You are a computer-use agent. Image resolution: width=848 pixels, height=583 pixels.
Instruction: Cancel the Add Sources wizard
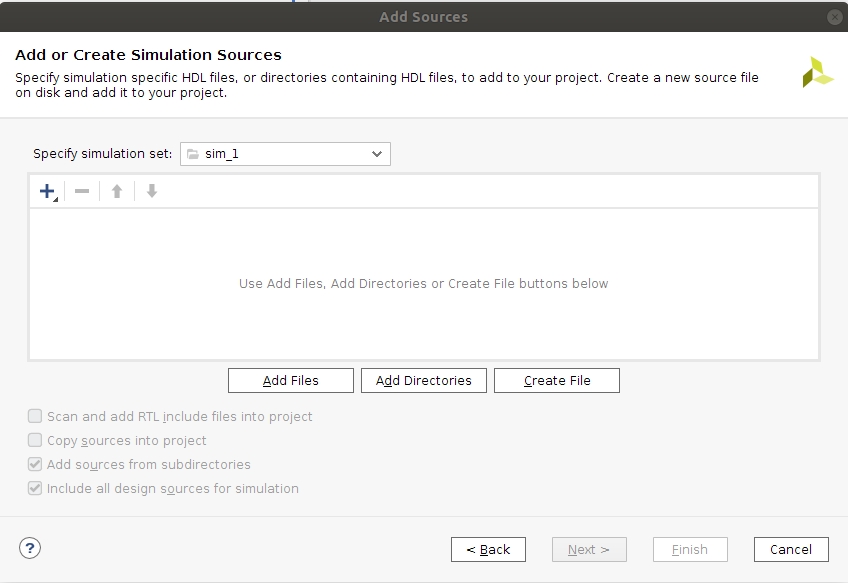790,549
